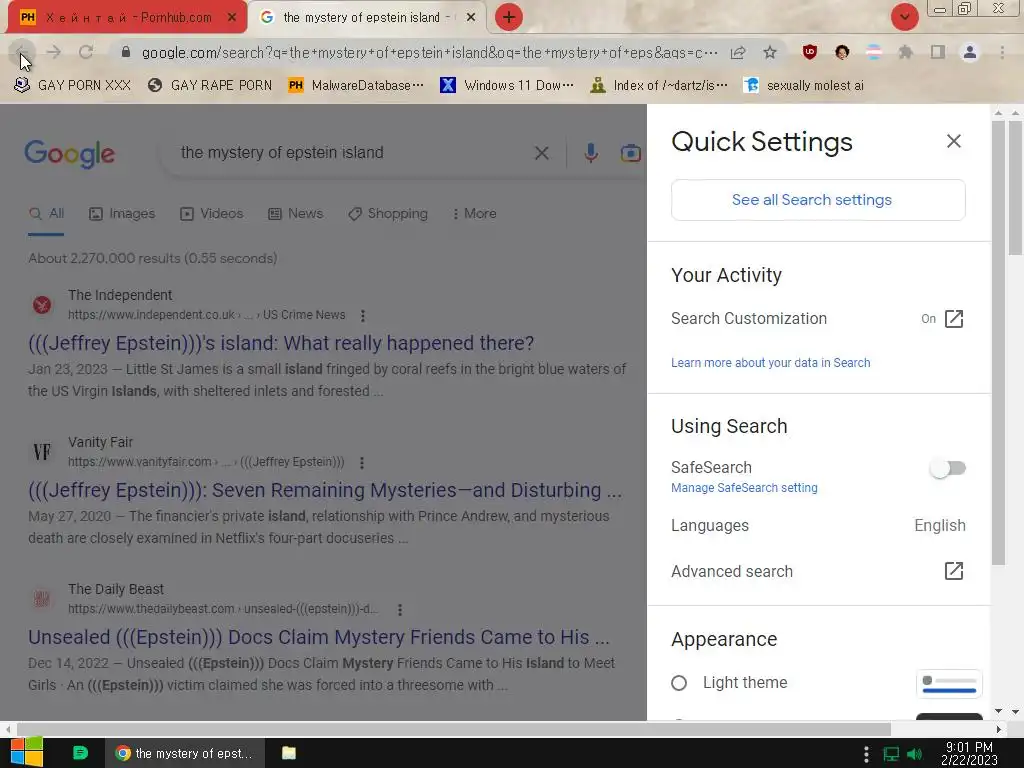Open Search Customization external link icon

(x=953, y=319)
